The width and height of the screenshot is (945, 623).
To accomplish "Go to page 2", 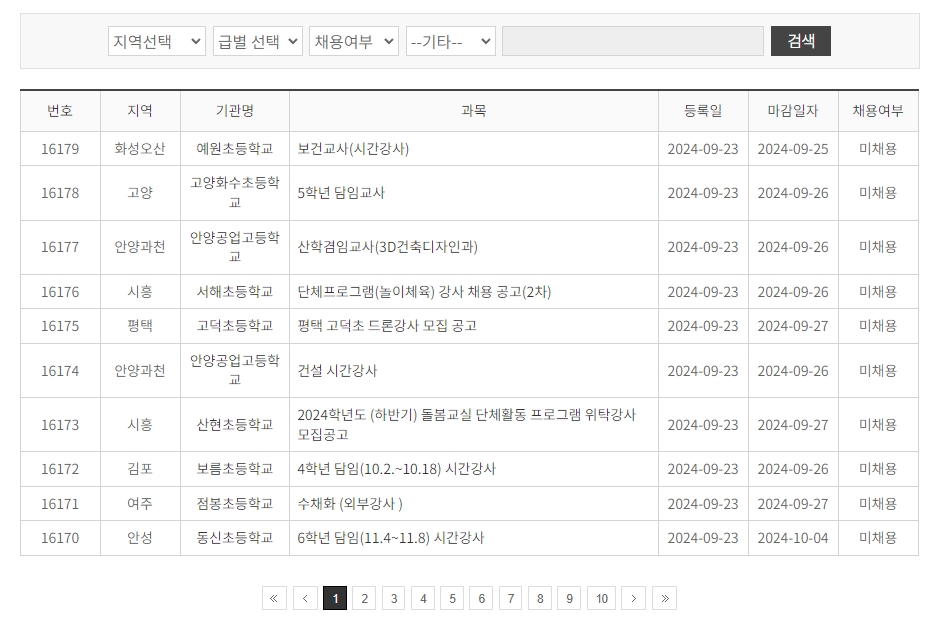I will (364, 598).
